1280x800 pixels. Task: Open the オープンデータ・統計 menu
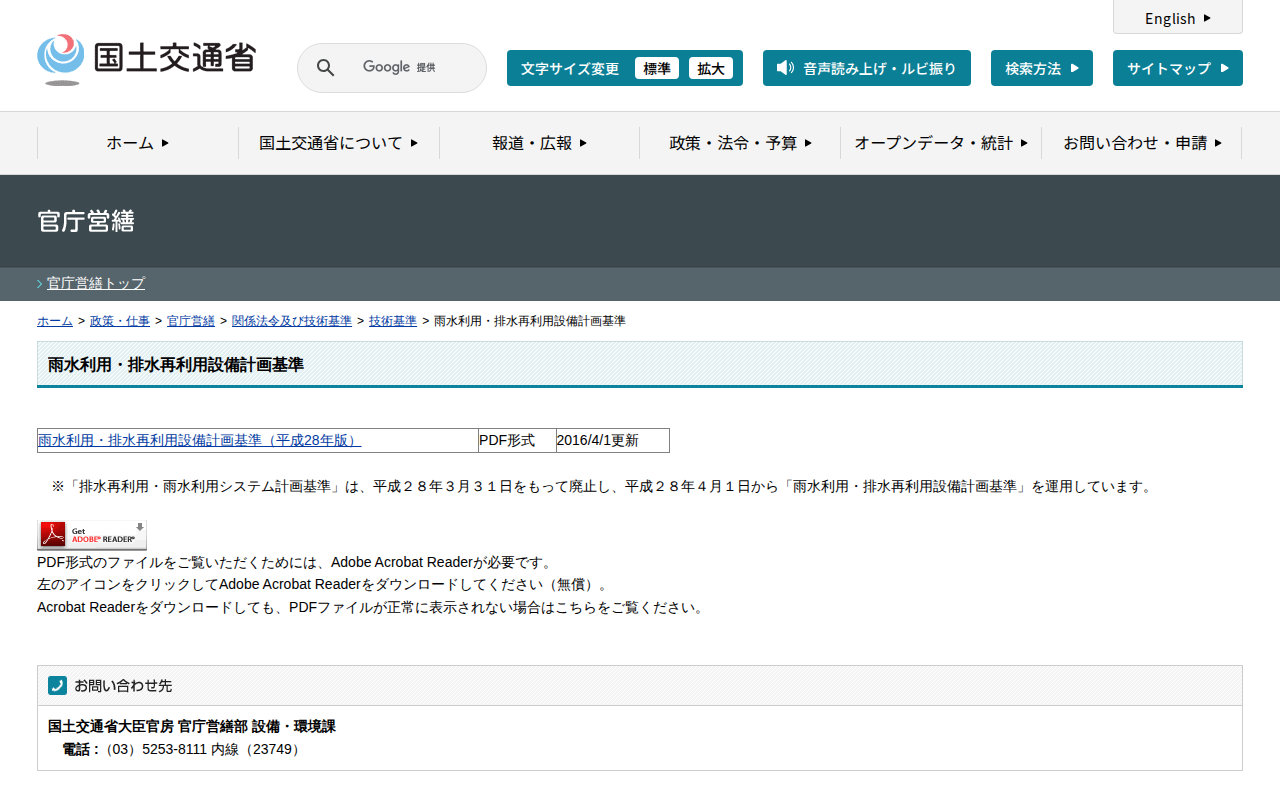pos(940,143)
